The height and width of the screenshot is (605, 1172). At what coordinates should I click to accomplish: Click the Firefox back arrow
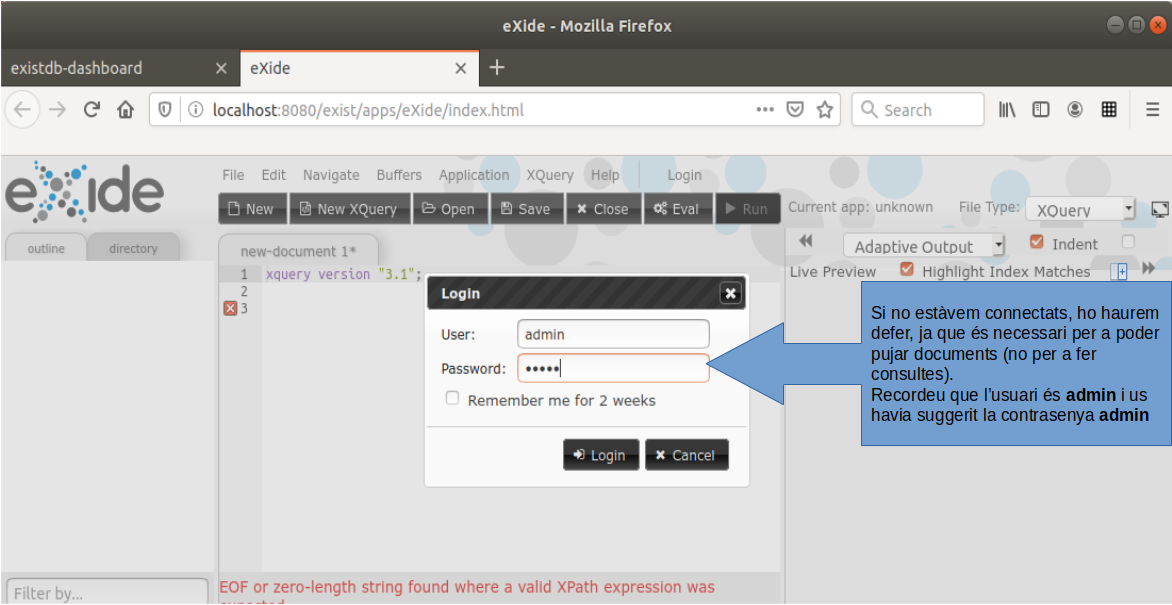[22, 110]
